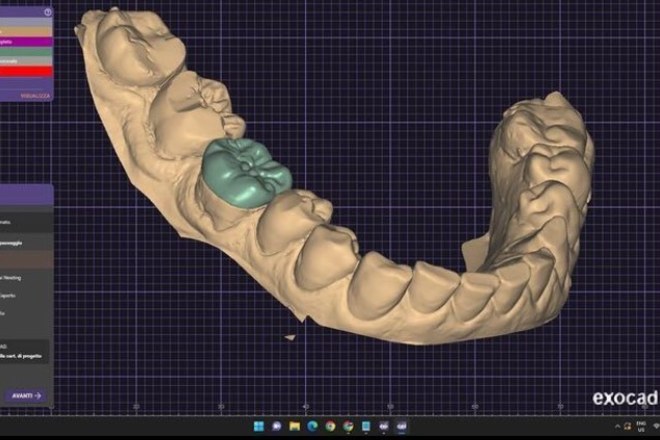Launch Microsoft Edge from the taskbar
Image resolution: width=660 pixels, height=440 pixels.
[312, 427]
